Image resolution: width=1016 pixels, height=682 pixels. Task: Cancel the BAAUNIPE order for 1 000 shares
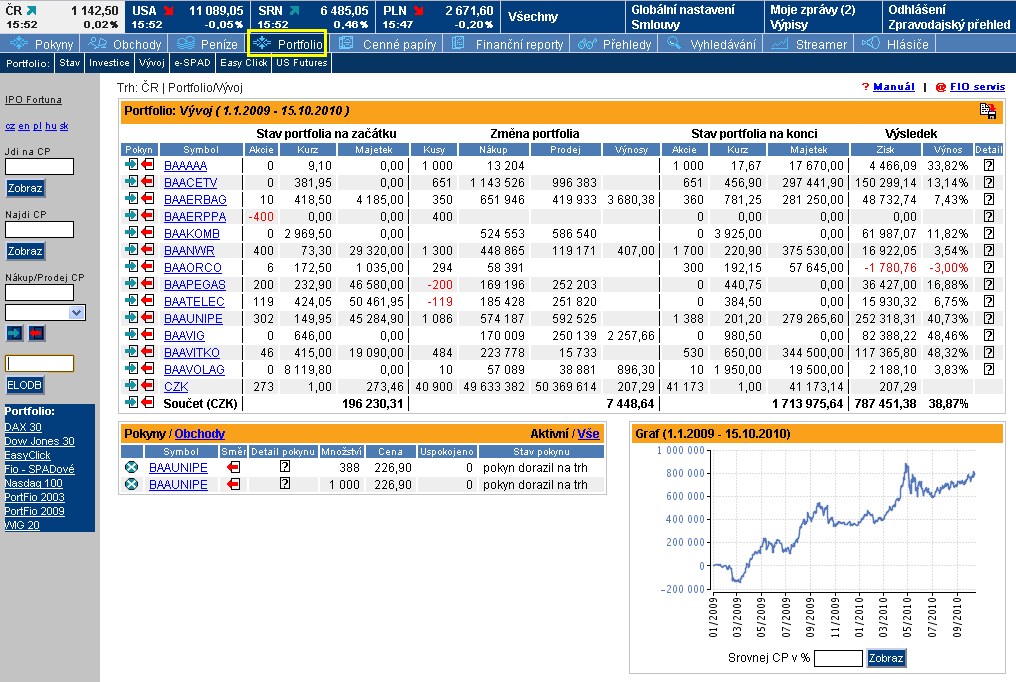click(x=132, y=484)
